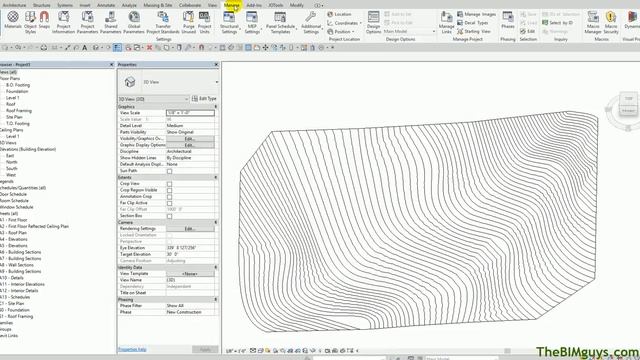Click the ViewCube TOP face

[x=629, y=99]
